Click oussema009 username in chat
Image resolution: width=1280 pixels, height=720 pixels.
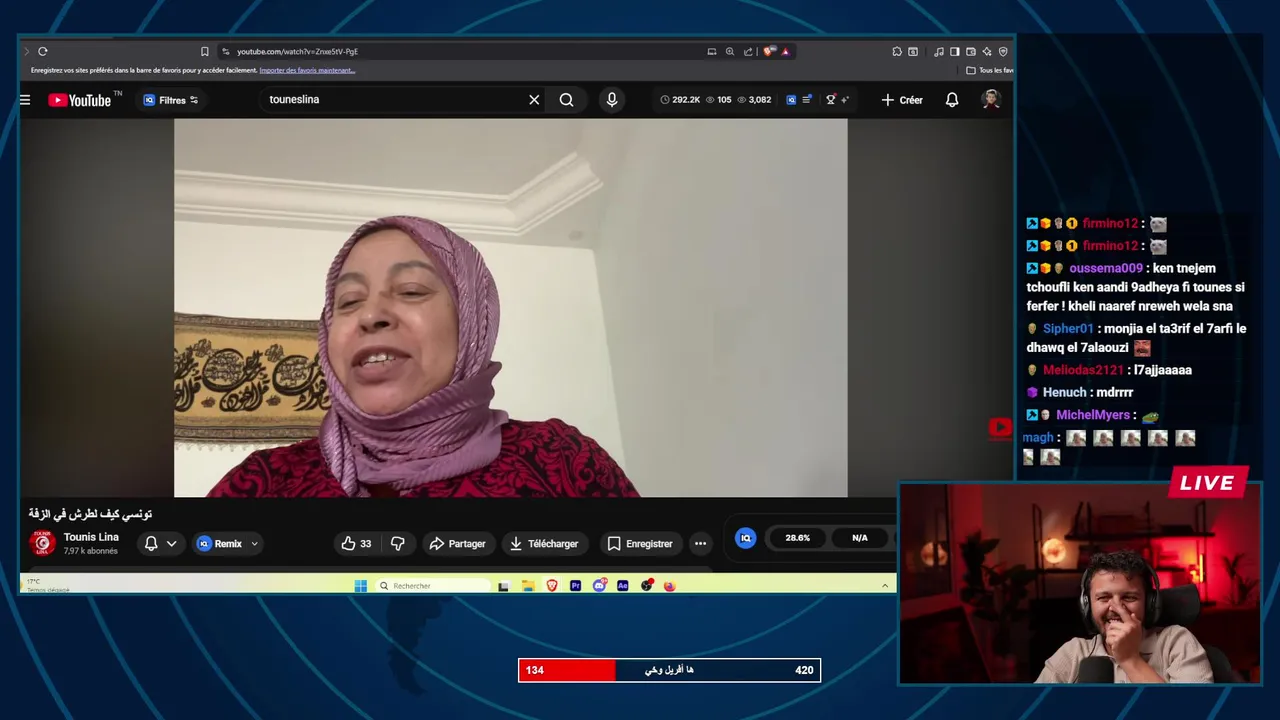pyautogui.click(x=1106, y=268)
